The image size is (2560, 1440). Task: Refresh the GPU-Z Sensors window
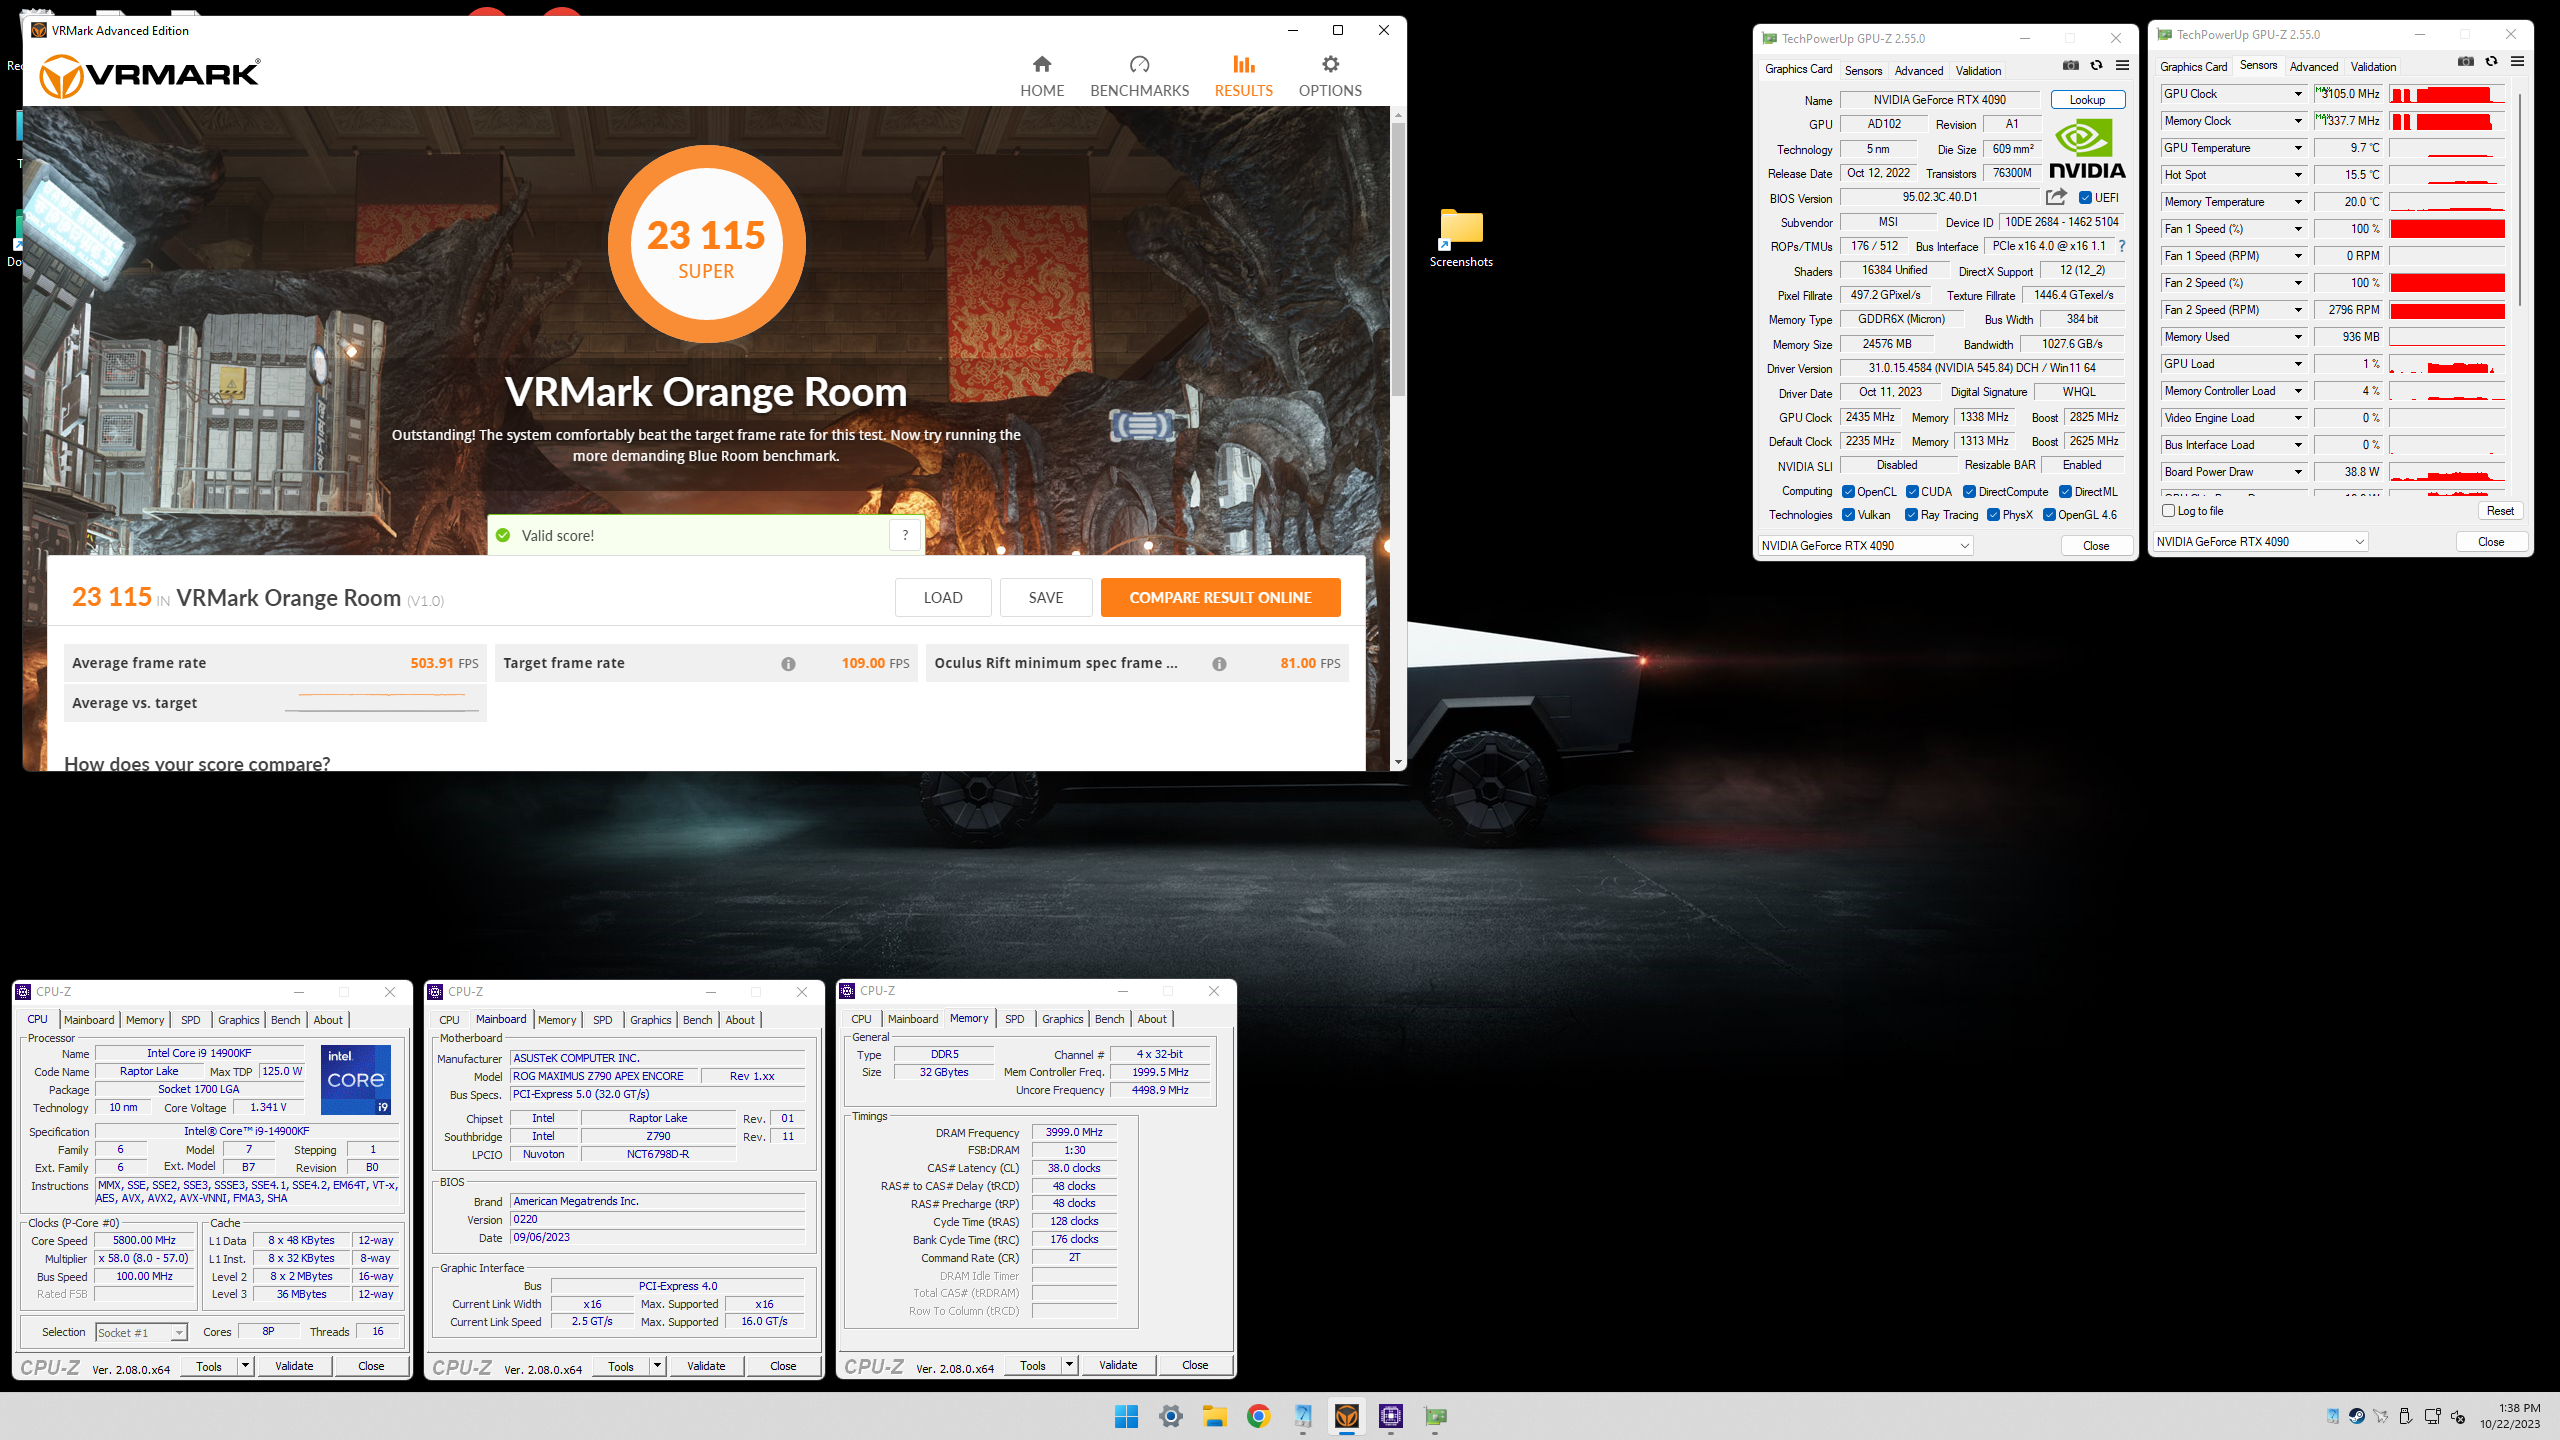2492,62
